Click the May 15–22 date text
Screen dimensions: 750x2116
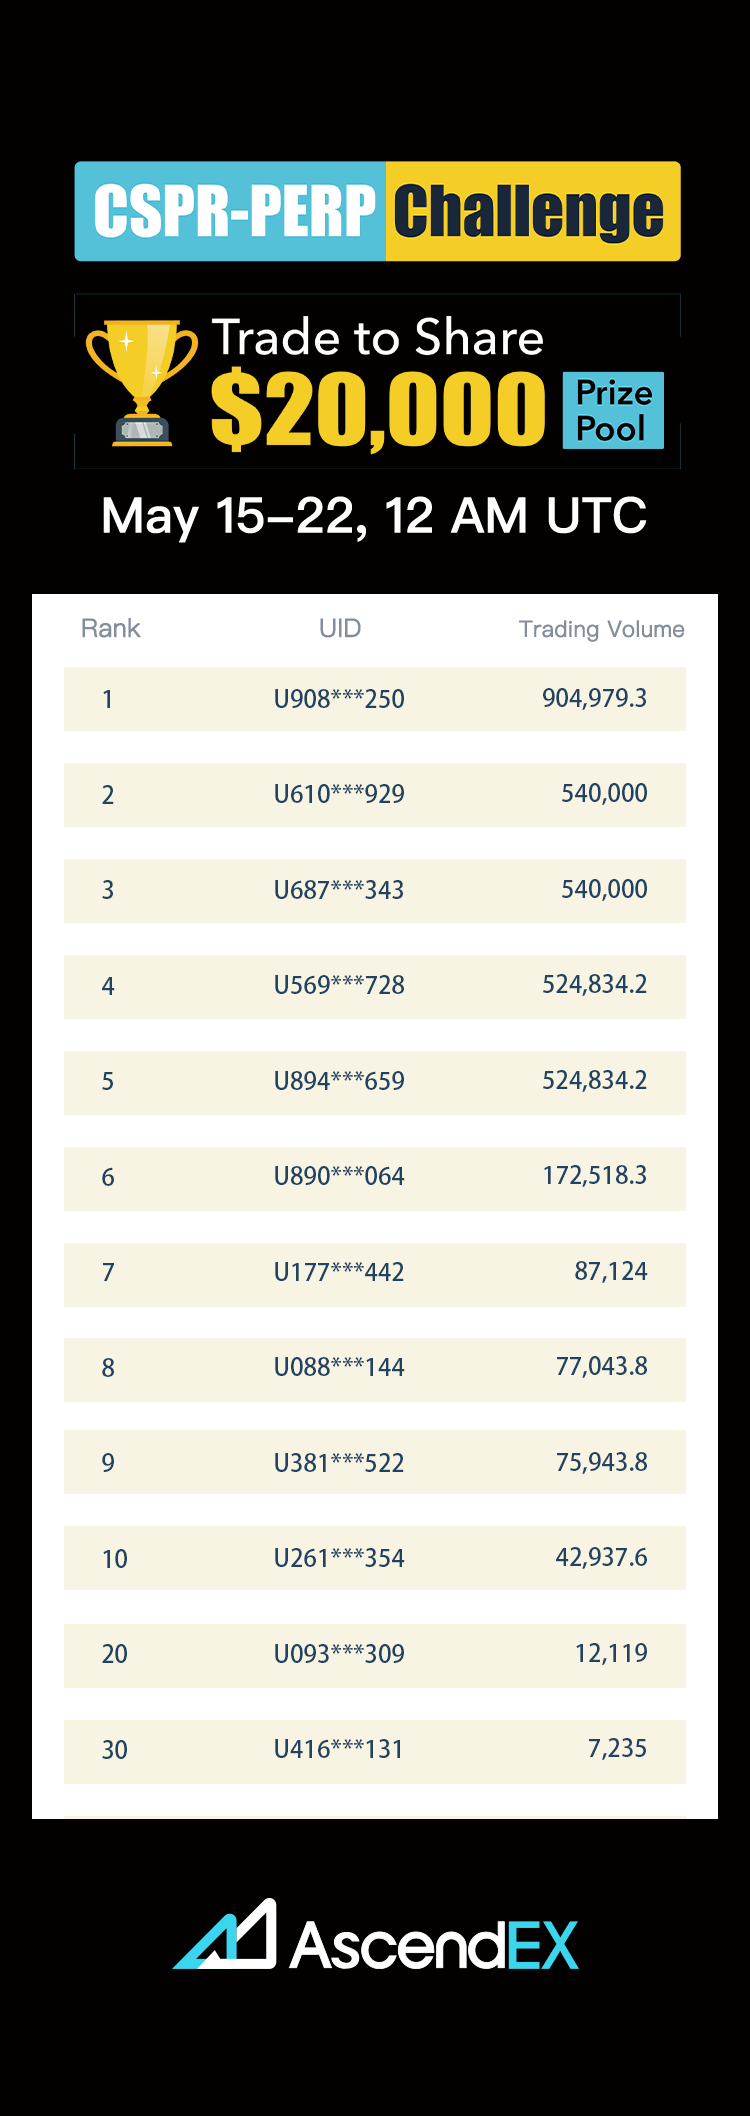pos(374,517)
